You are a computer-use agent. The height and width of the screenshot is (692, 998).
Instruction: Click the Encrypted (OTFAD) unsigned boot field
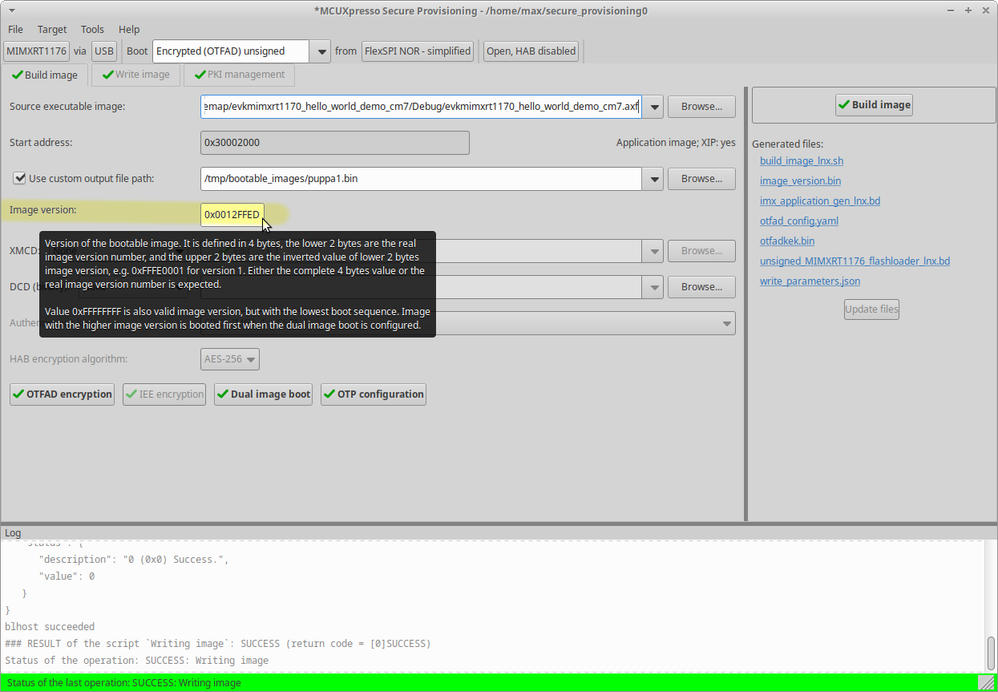coord(230,52)
